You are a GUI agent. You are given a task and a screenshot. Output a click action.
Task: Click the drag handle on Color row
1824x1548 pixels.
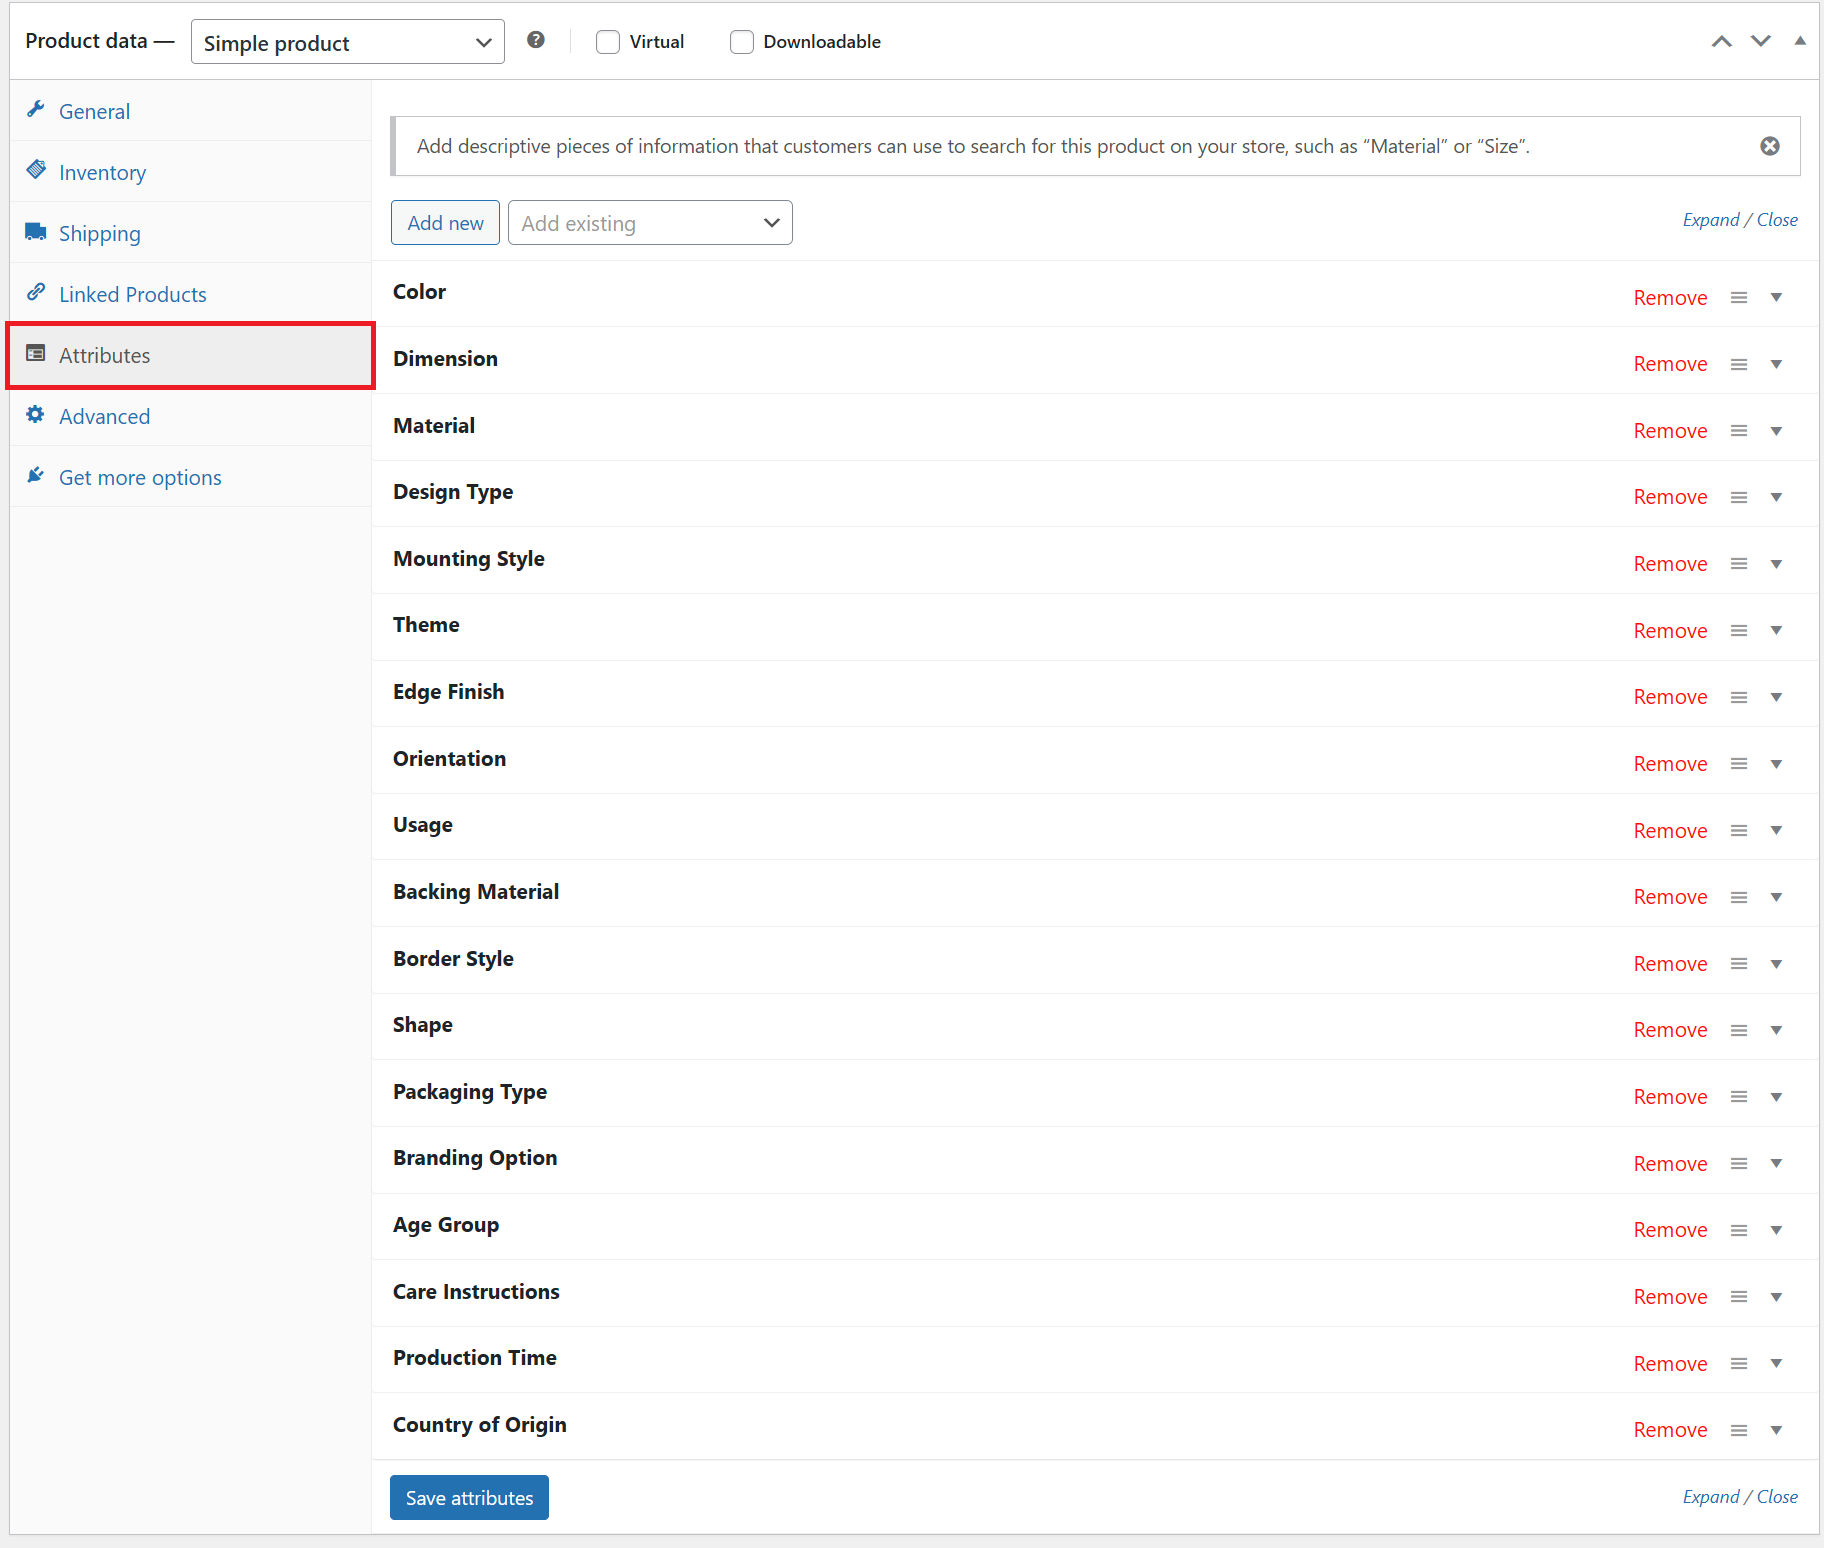click(x=1739, y=298)
